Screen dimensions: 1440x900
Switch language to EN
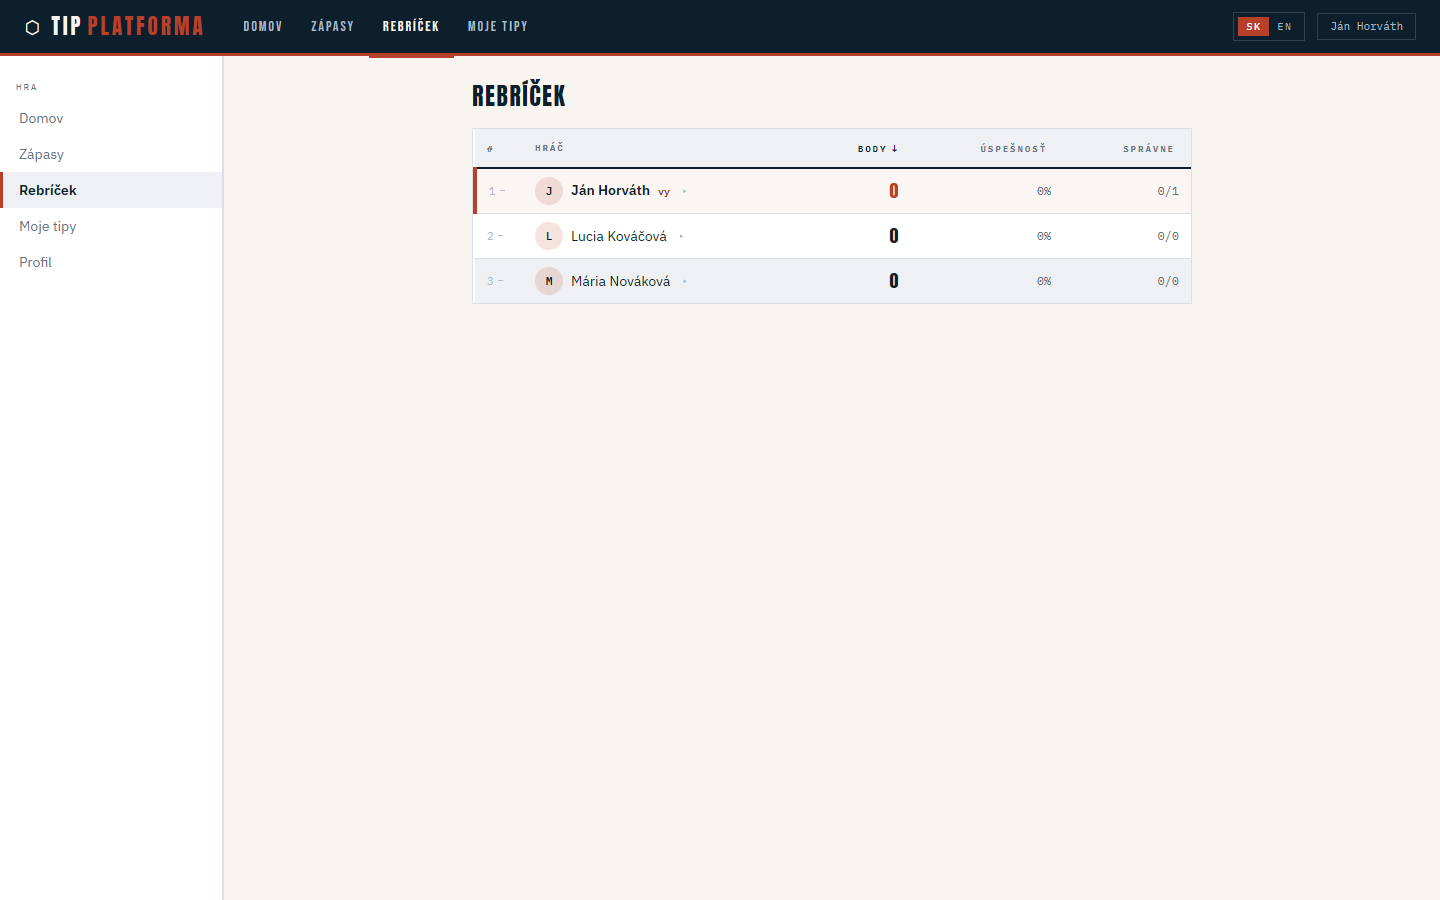pyautogui.click(x=1285, y=27)
